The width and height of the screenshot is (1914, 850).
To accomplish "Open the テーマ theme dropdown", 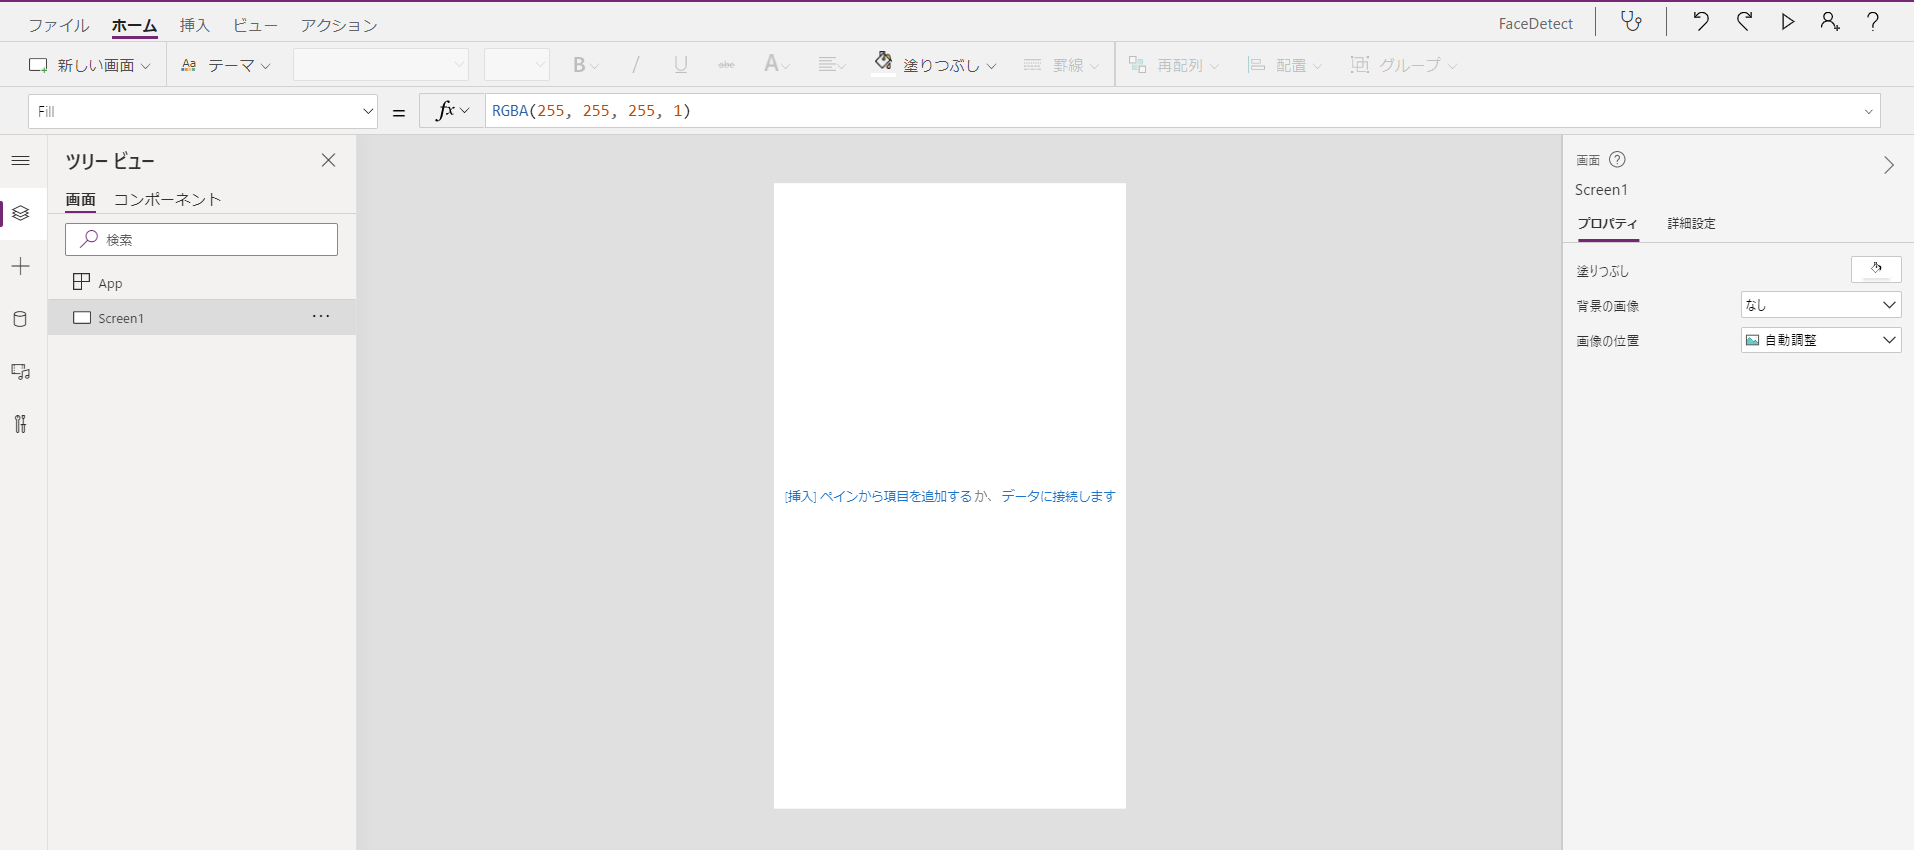I will pyautogui.click(x=225, y=65).
